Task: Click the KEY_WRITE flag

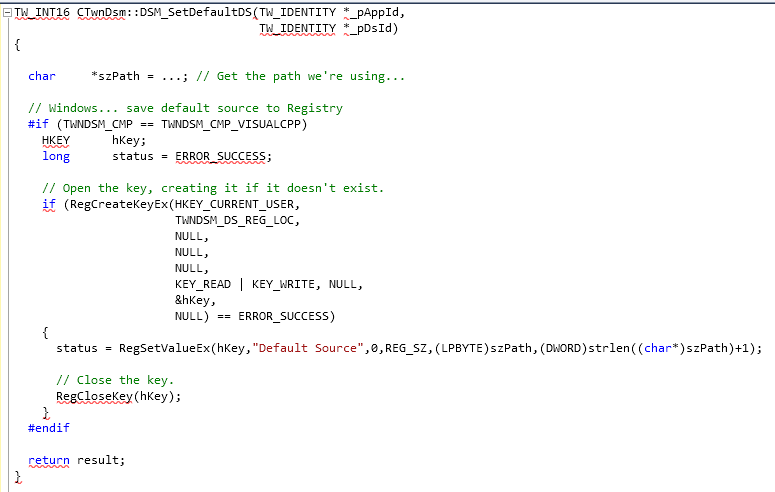Action: pos(283,284)
